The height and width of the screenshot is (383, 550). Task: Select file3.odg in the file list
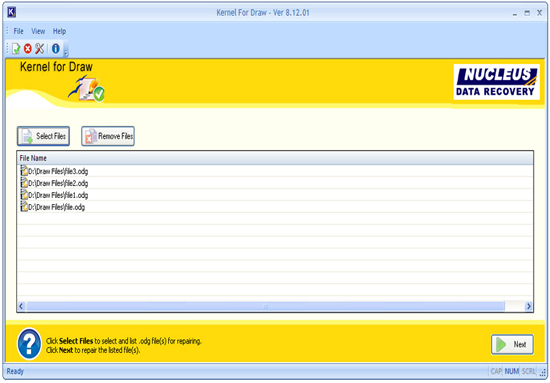[275, 171]
